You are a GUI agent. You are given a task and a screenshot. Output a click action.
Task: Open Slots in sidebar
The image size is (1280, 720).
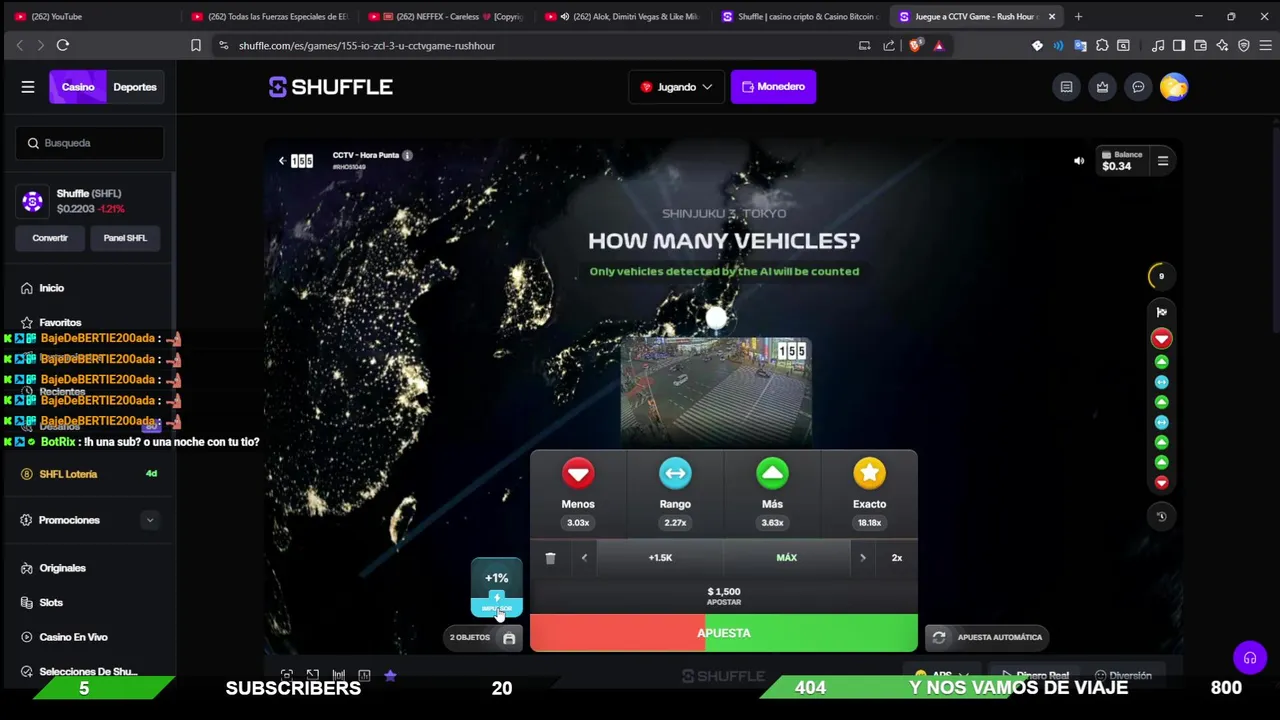[x=51, y=603]
